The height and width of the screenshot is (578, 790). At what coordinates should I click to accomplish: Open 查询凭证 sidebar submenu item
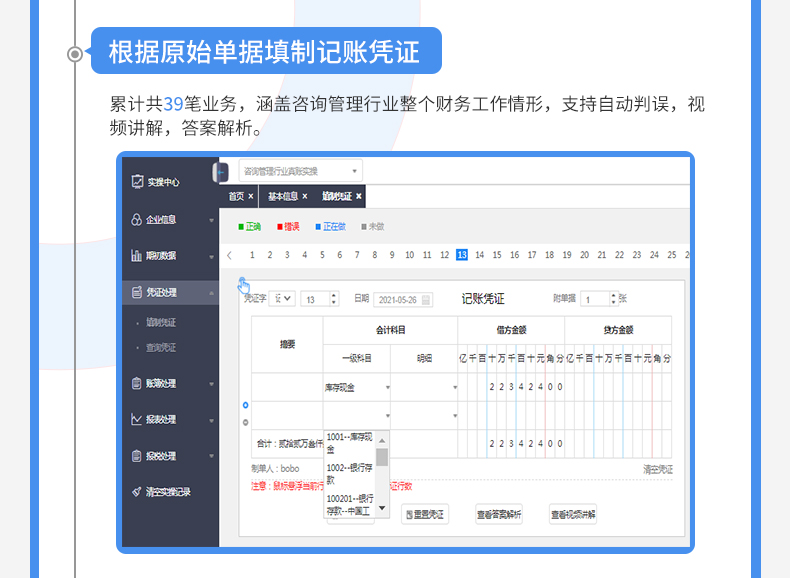click(161, 348)
